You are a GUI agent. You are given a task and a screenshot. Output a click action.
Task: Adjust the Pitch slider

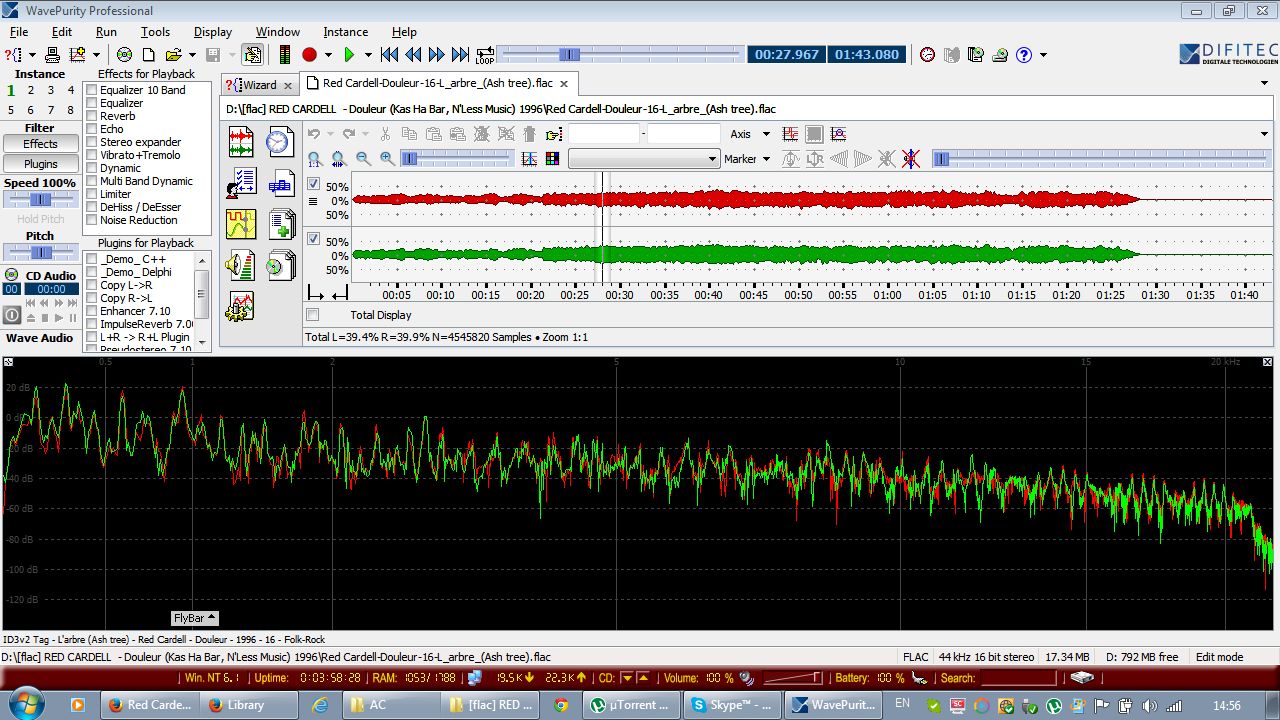pos(40,253)
